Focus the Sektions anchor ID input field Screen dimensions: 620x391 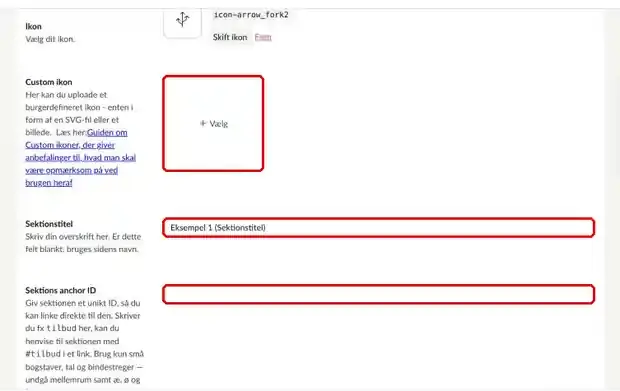tap(378, 294)
